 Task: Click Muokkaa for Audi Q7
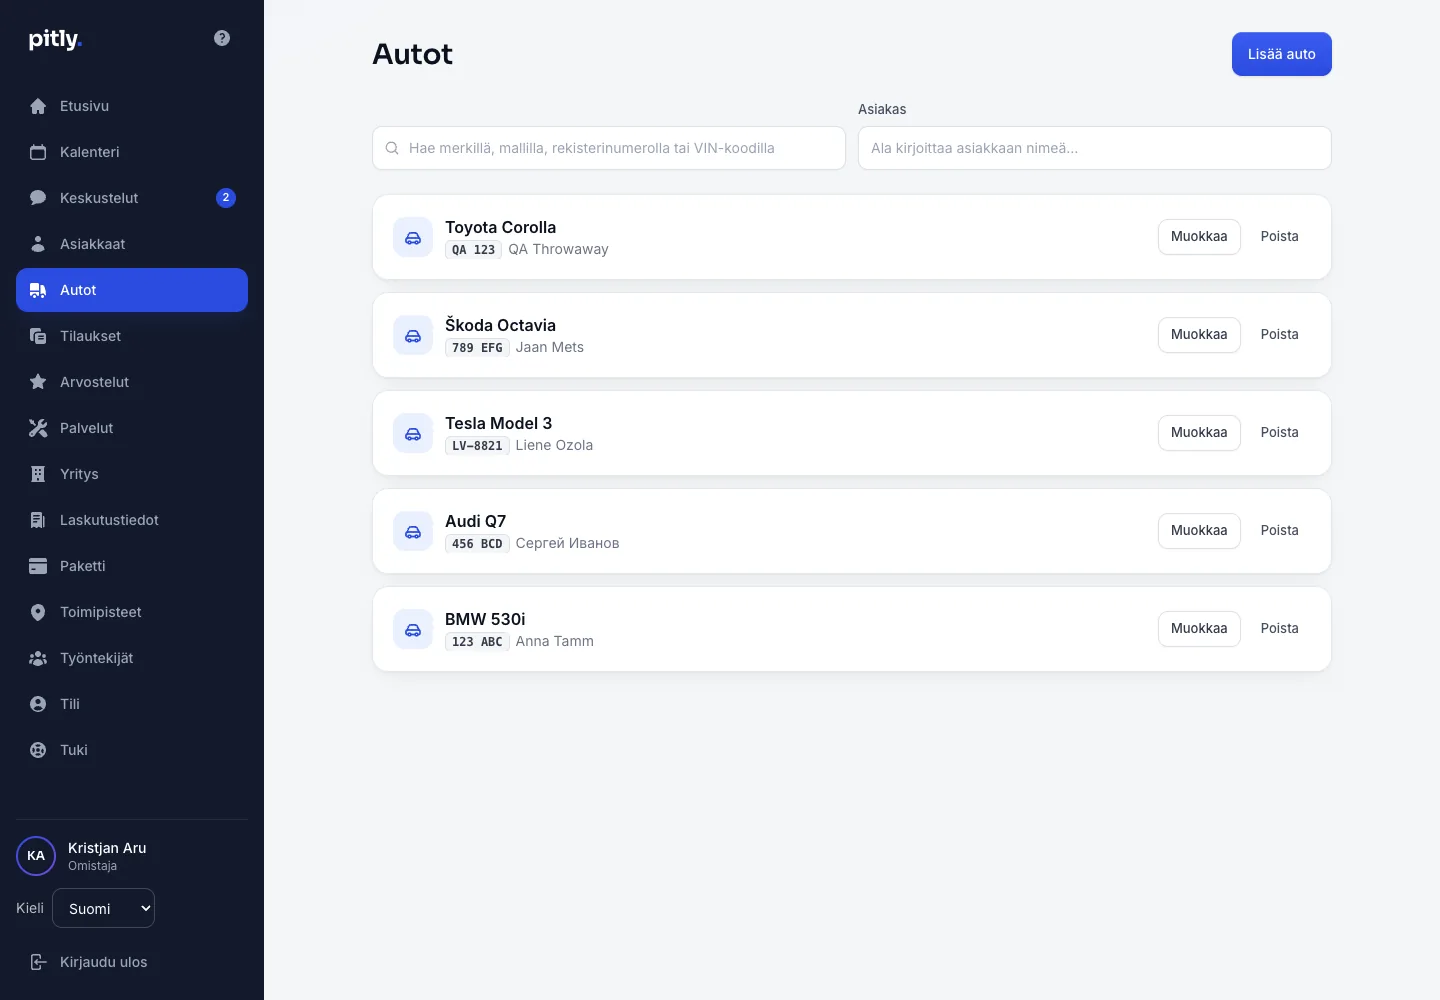click(1199, 531)
